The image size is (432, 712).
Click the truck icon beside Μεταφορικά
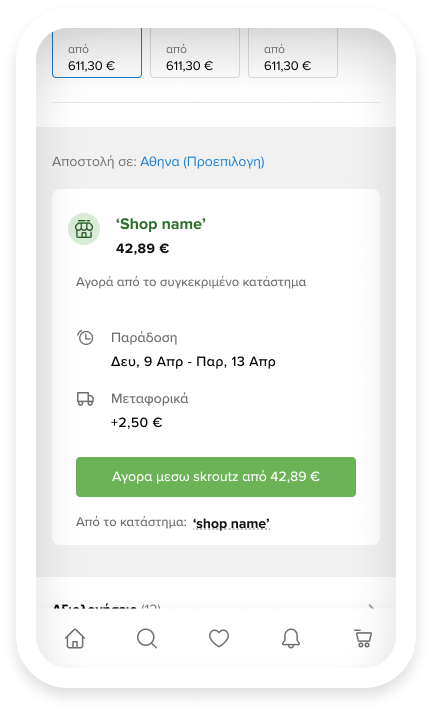(85, 399)
